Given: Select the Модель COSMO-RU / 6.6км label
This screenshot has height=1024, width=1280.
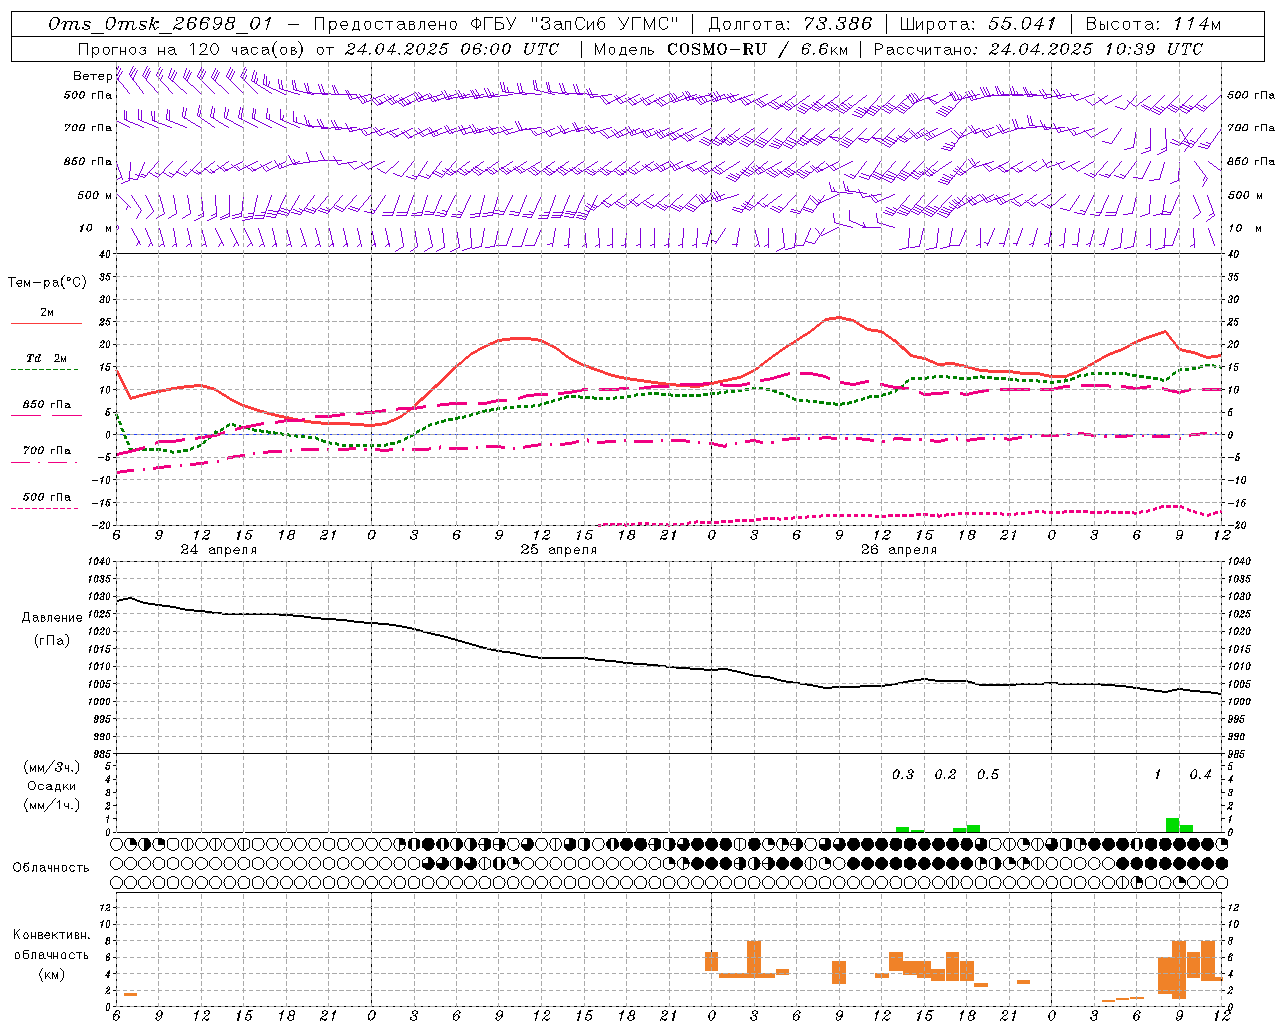Looking at the screenshot, I should (720, 49).
